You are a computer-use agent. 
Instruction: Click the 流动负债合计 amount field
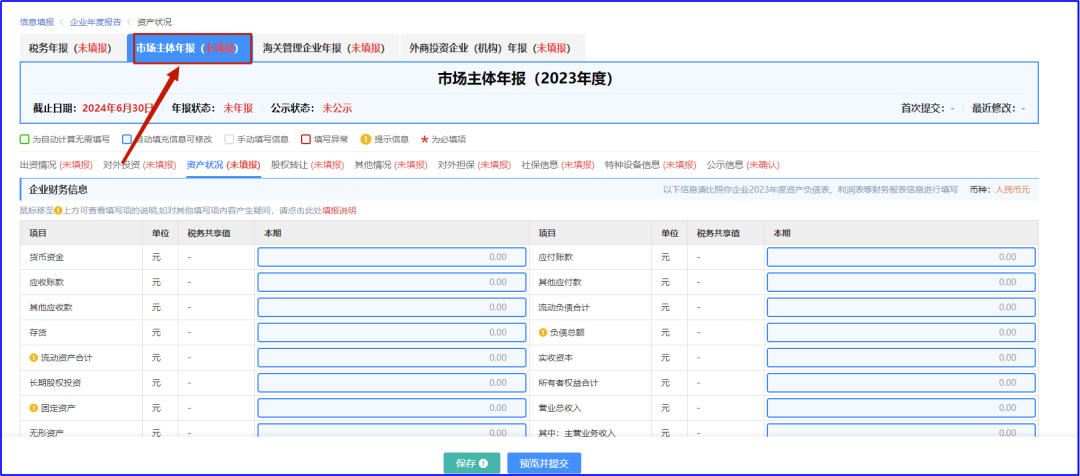(x=901, y=307)
